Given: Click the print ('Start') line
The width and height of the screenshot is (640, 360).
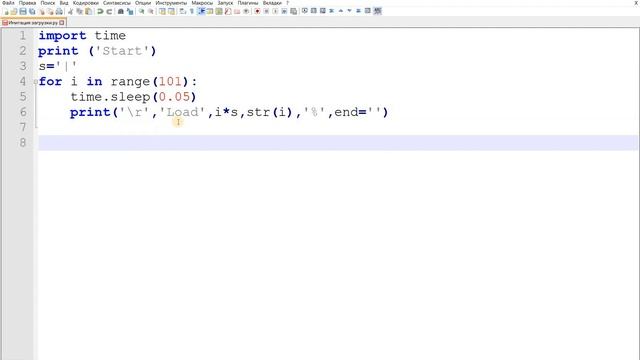Looking at the screenshot, I should click(x=97, y=51).
